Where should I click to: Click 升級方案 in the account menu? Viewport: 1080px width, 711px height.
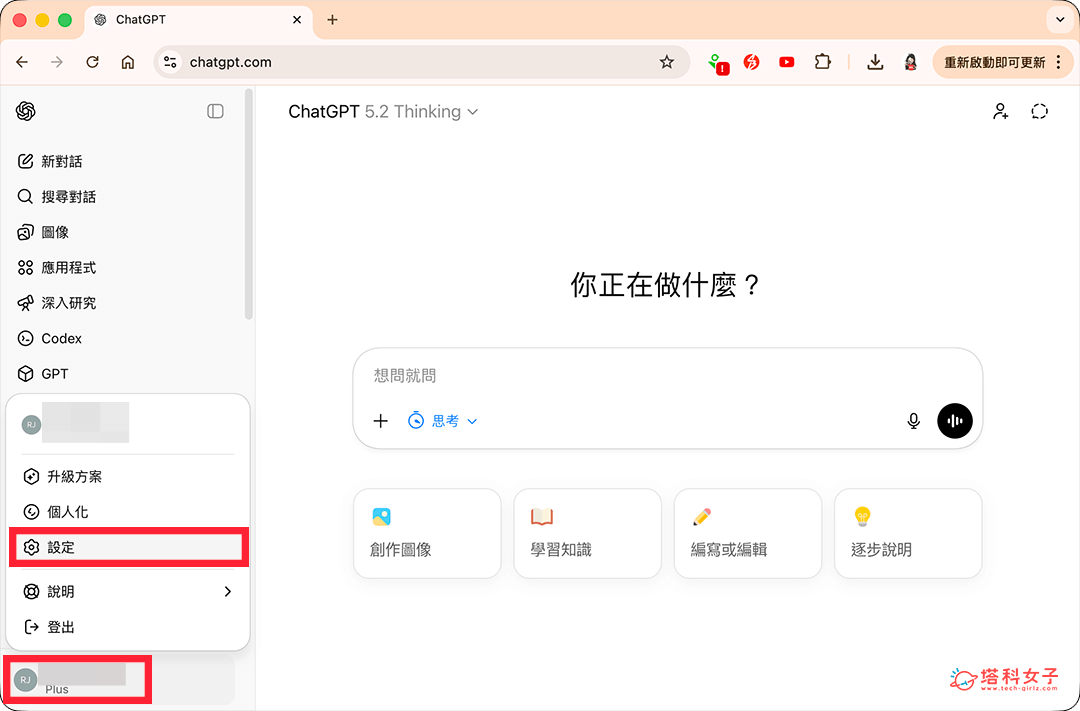pos(71,476)
